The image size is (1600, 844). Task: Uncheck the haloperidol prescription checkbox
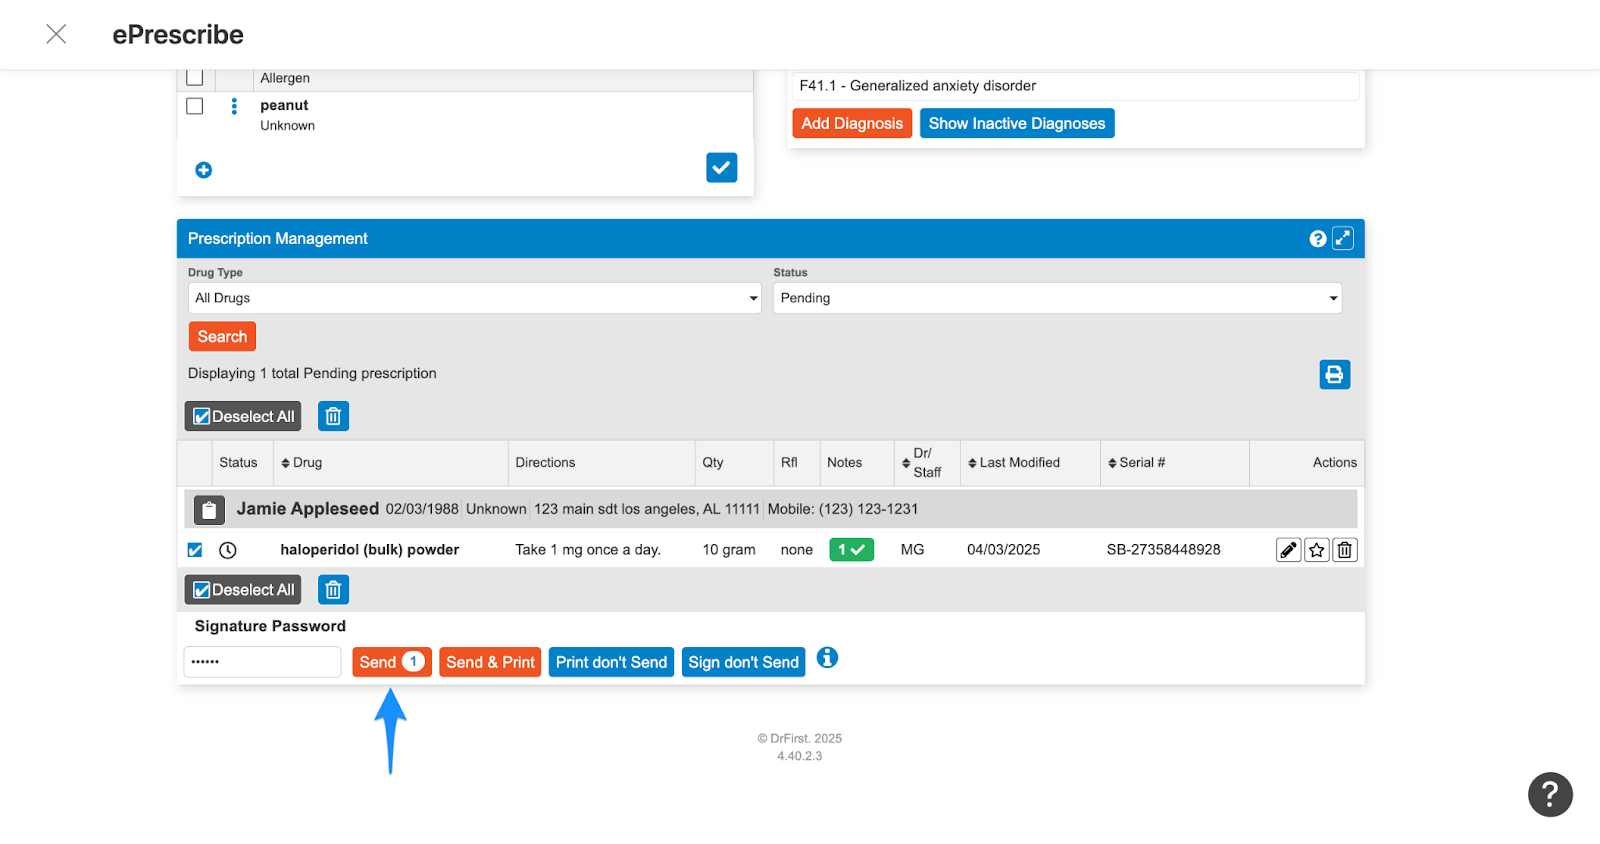(195, 550)
